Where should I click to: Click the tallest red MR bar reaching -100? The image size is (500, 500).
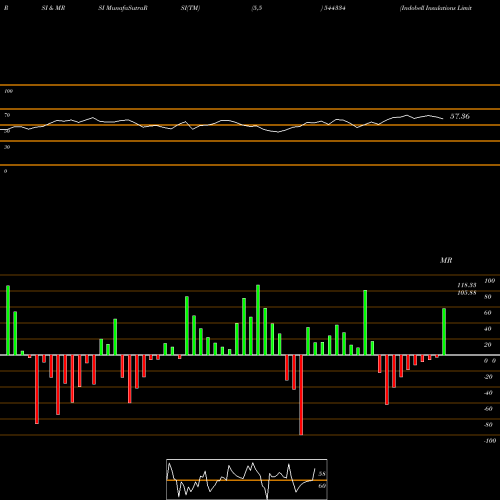point(301,395)
